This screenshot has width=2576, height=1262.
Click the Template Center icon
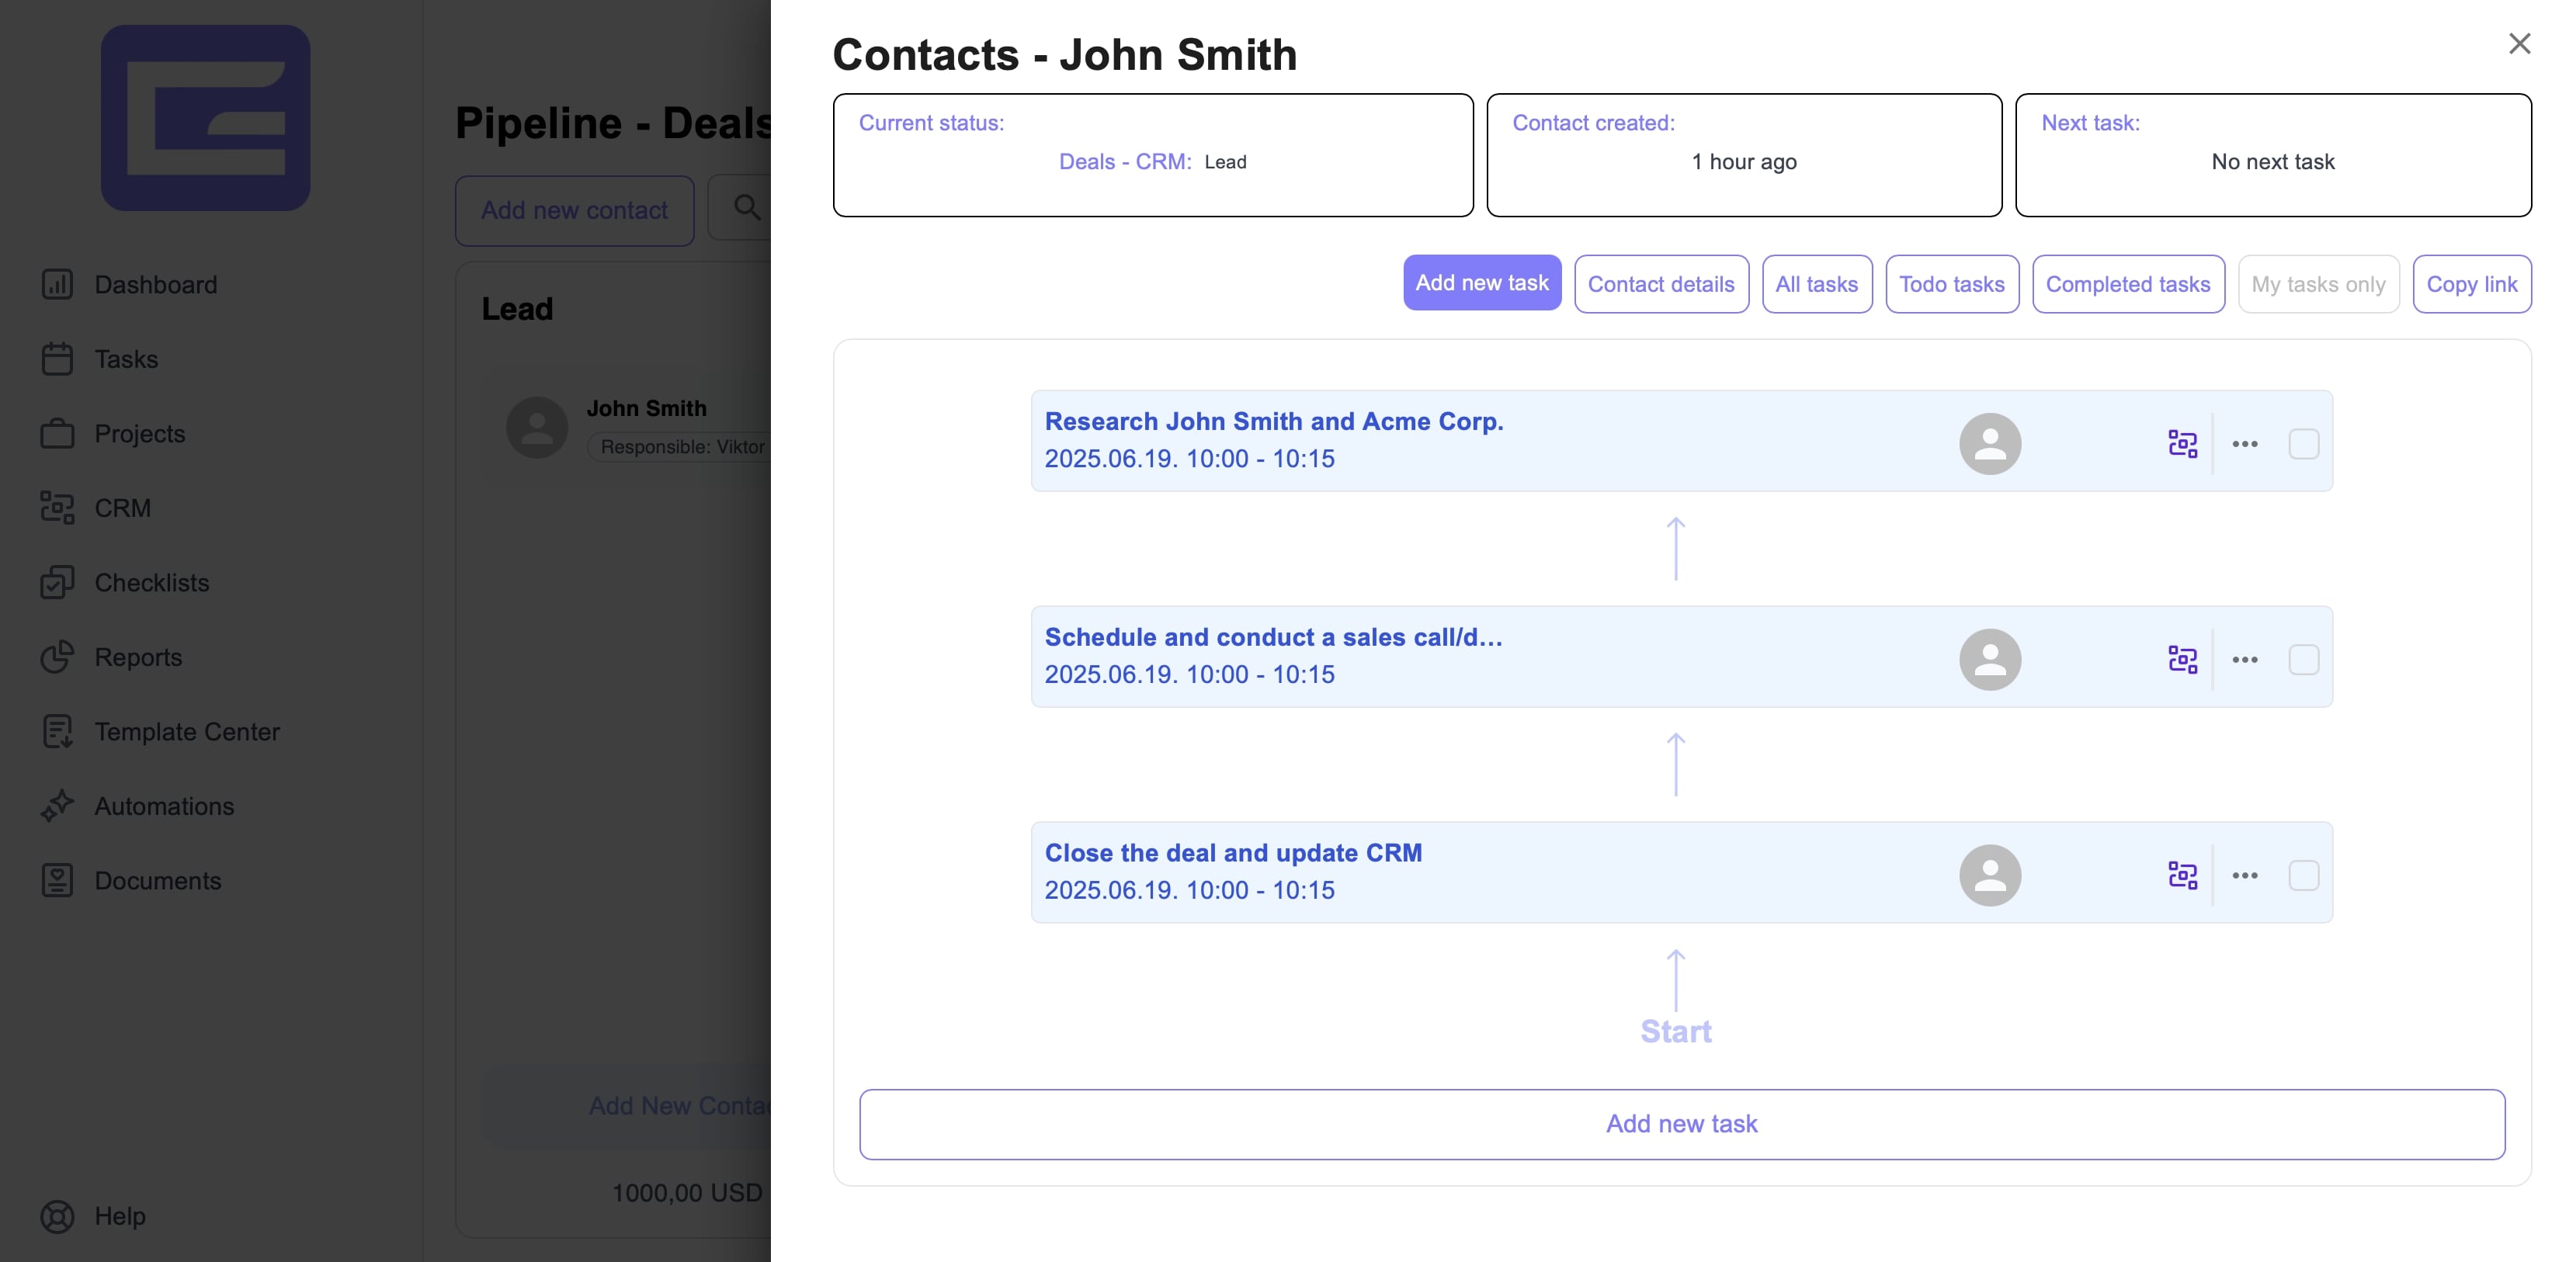click(57, 731)
